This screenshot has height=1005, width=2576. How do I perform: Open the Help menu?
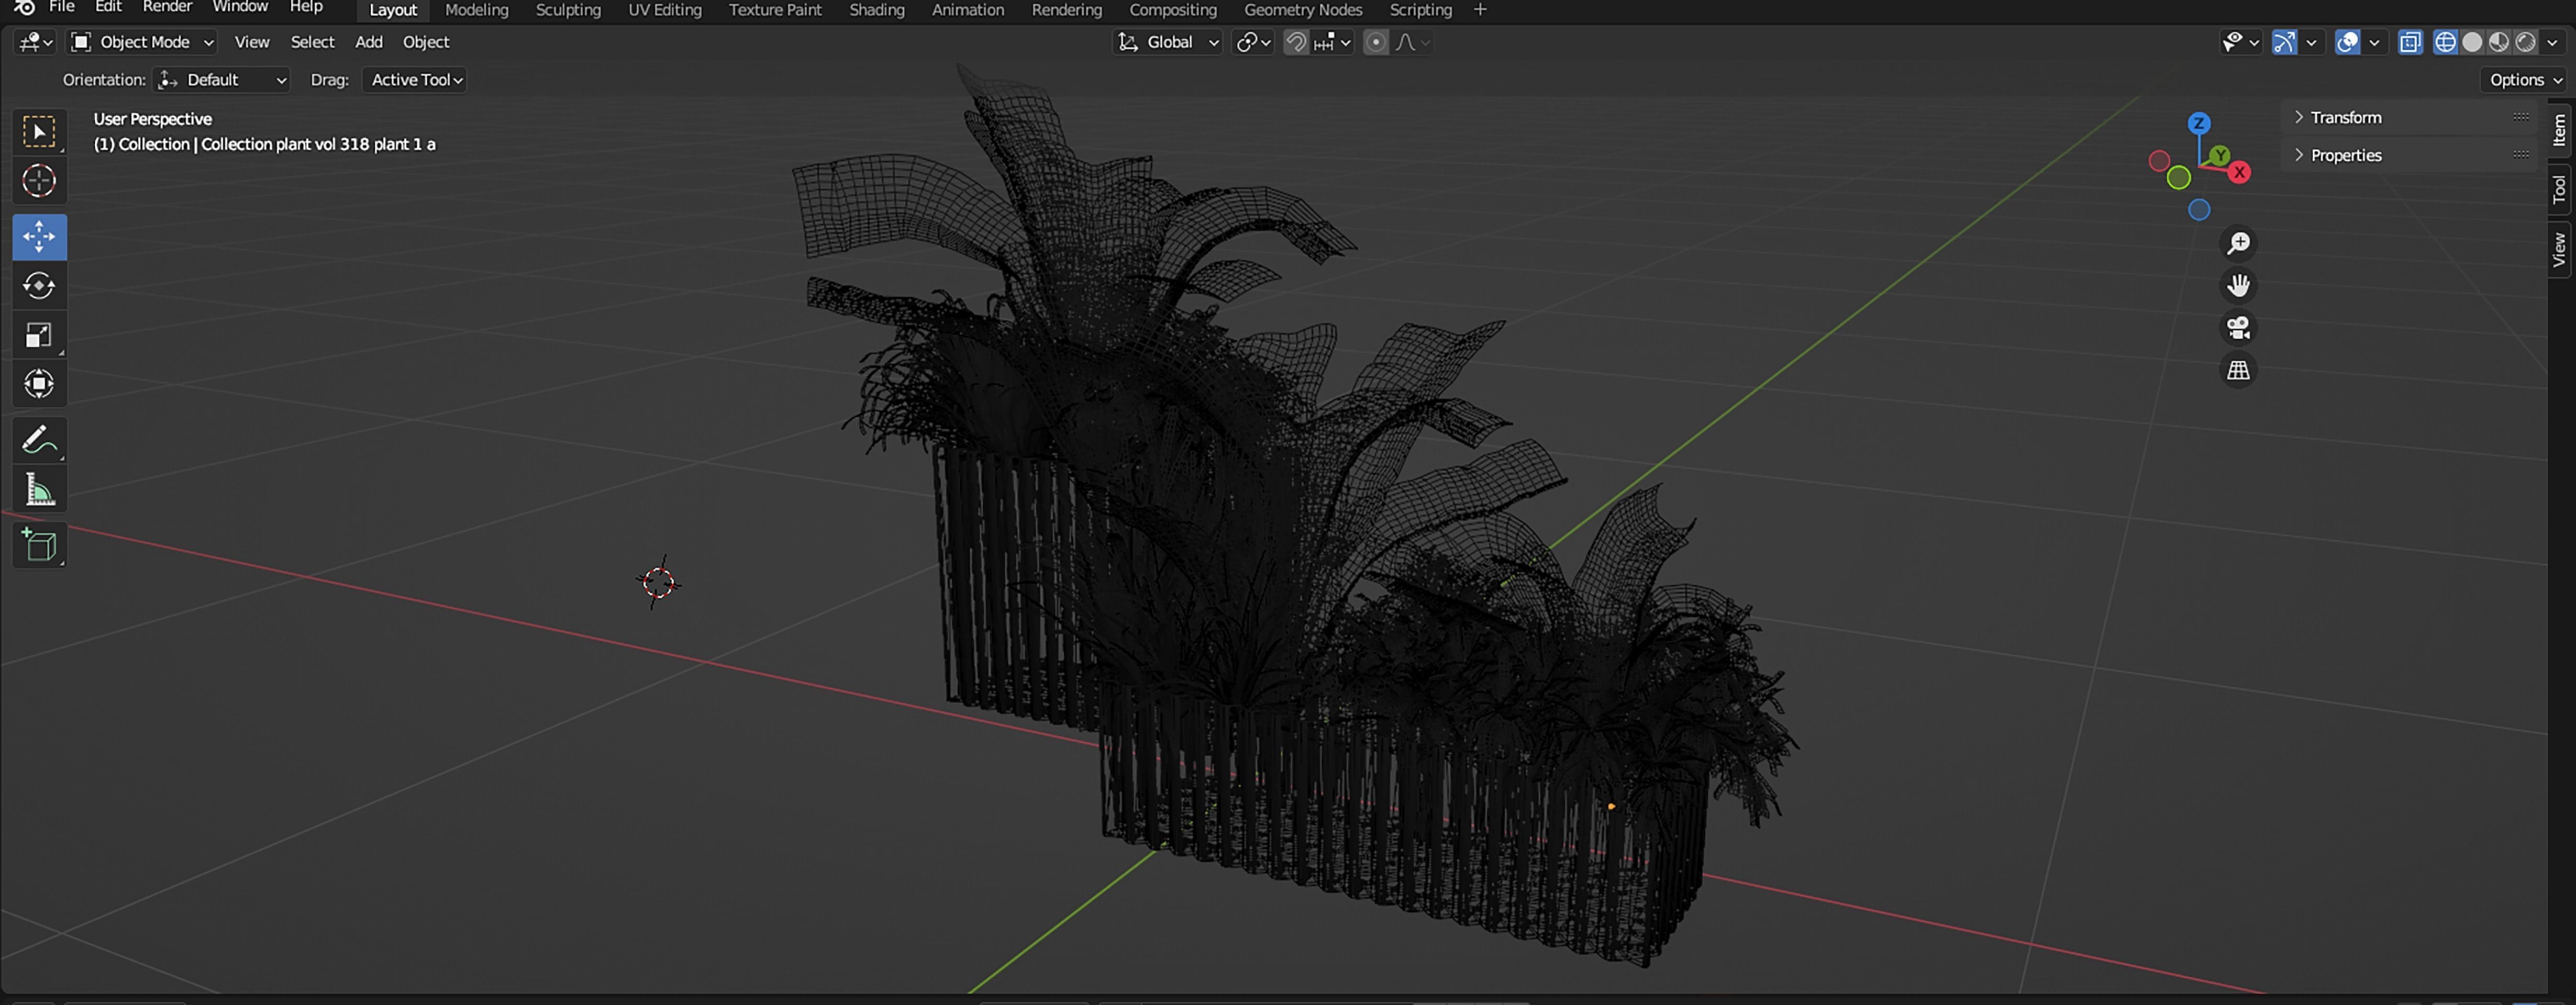[x=306, y=7]
